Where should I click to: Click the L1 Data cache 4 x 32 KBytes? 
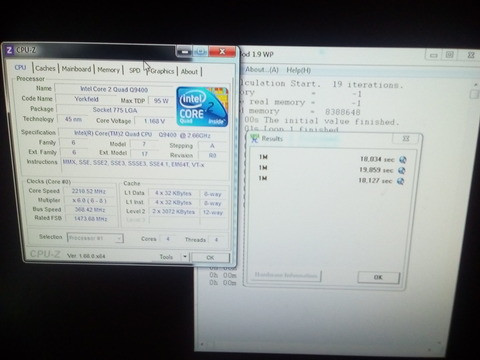click(x=173, y=193)
